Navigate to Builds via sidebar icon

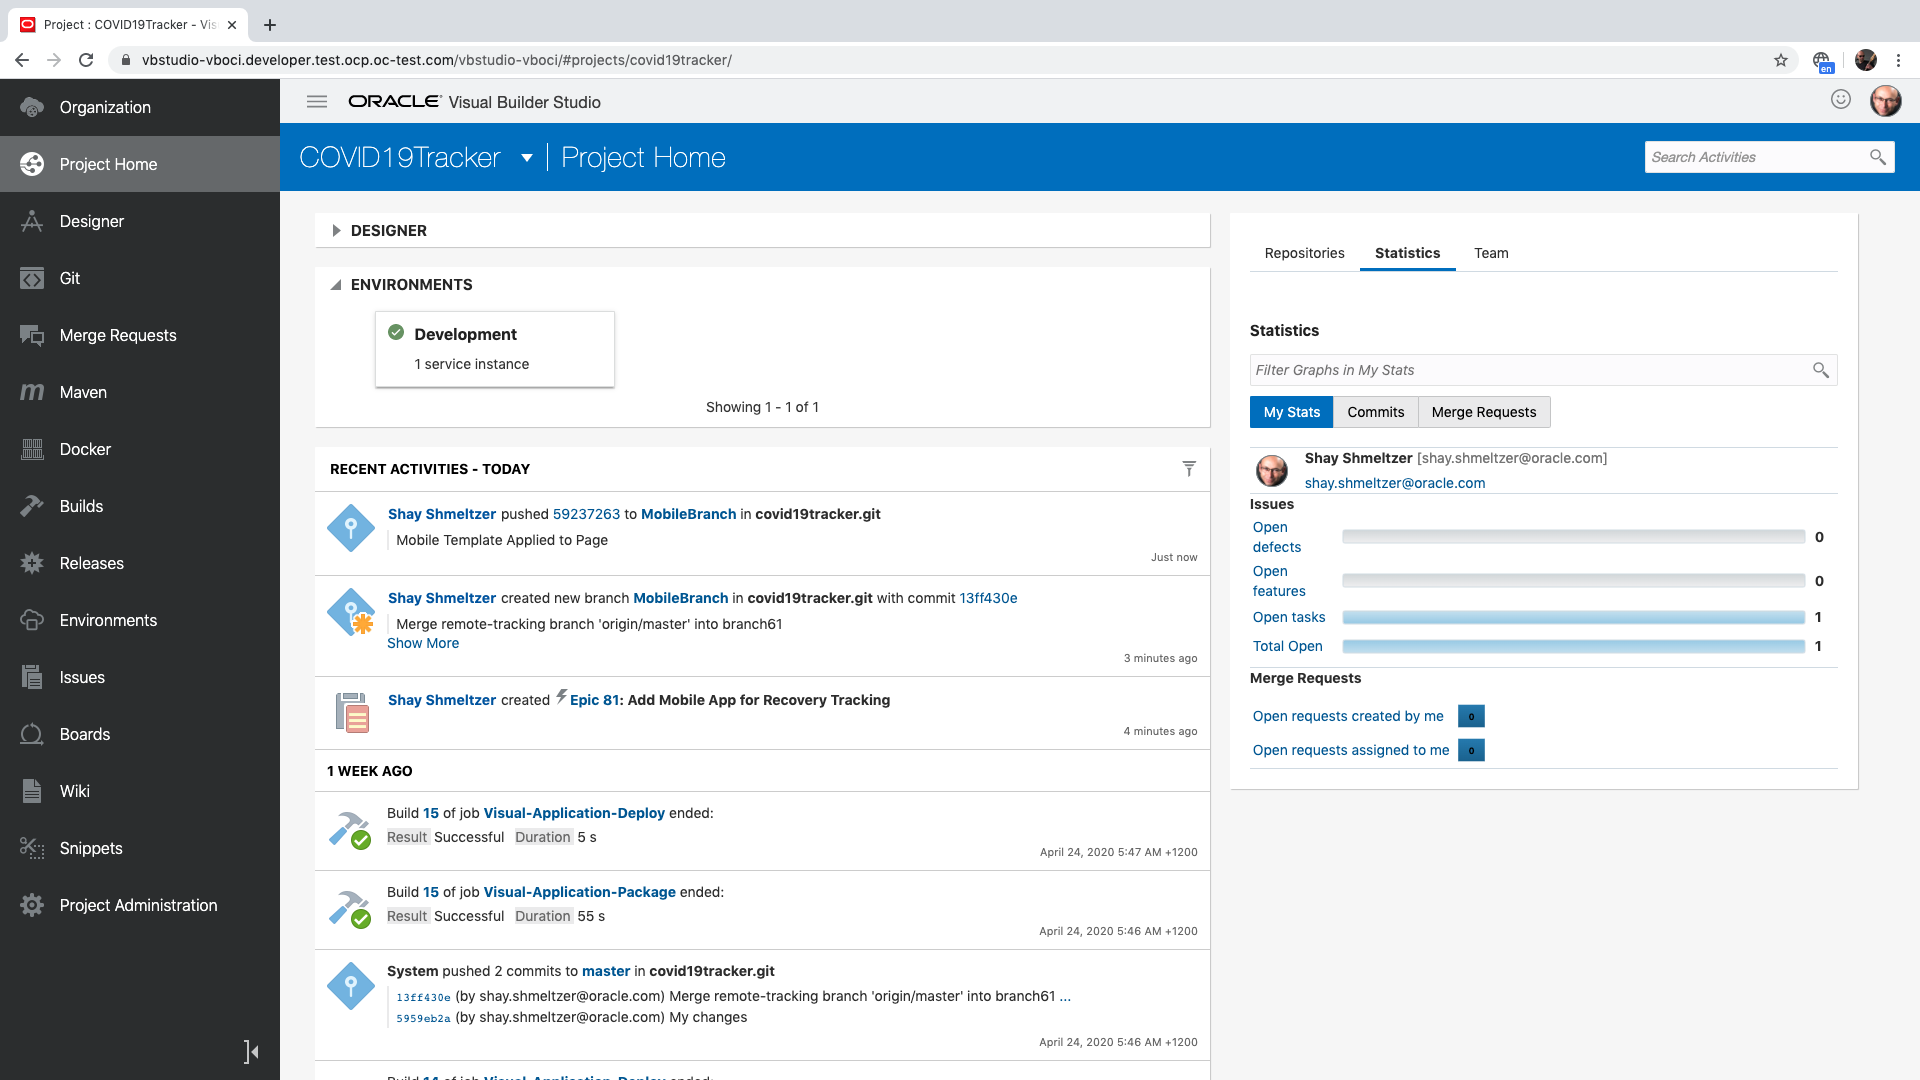pos(32,506)
